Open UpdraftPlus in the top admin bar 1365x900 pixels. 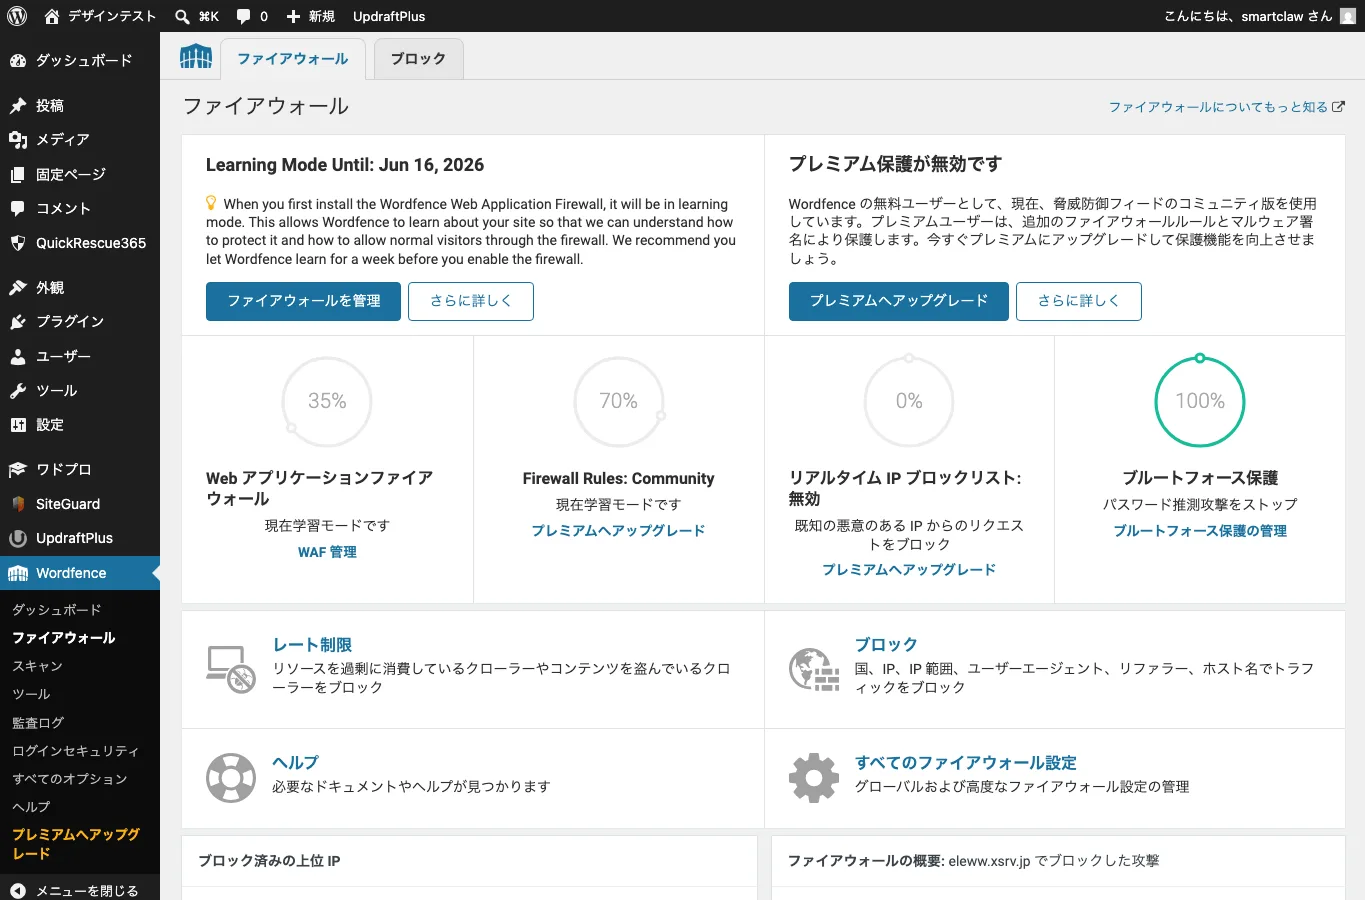(389, 16)
